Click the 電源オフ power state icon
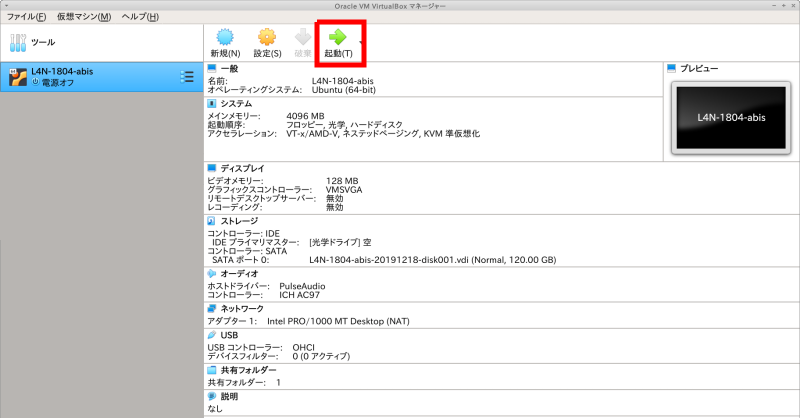 point(36,82)
